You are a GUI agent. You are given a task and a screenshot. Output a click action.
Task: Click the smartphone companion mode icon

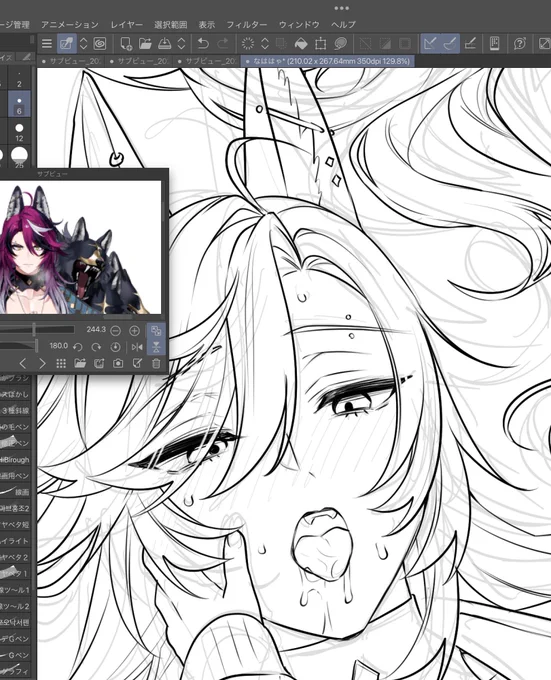pyautogui.click(x=495, y=43)
